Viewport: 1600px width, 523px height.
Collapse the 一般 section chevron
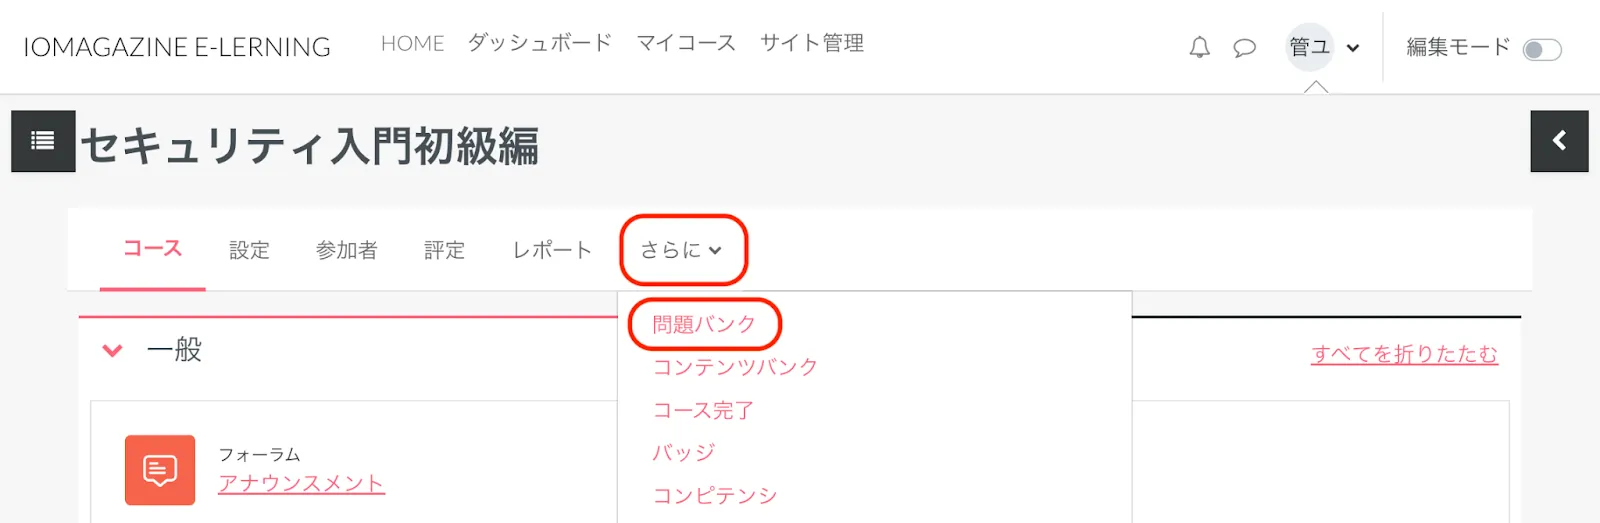(x=113, y=350)
